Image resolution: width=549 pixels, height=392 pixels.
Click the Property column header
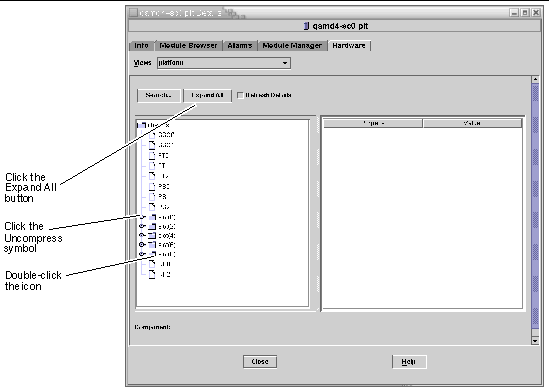pos(373,123)
